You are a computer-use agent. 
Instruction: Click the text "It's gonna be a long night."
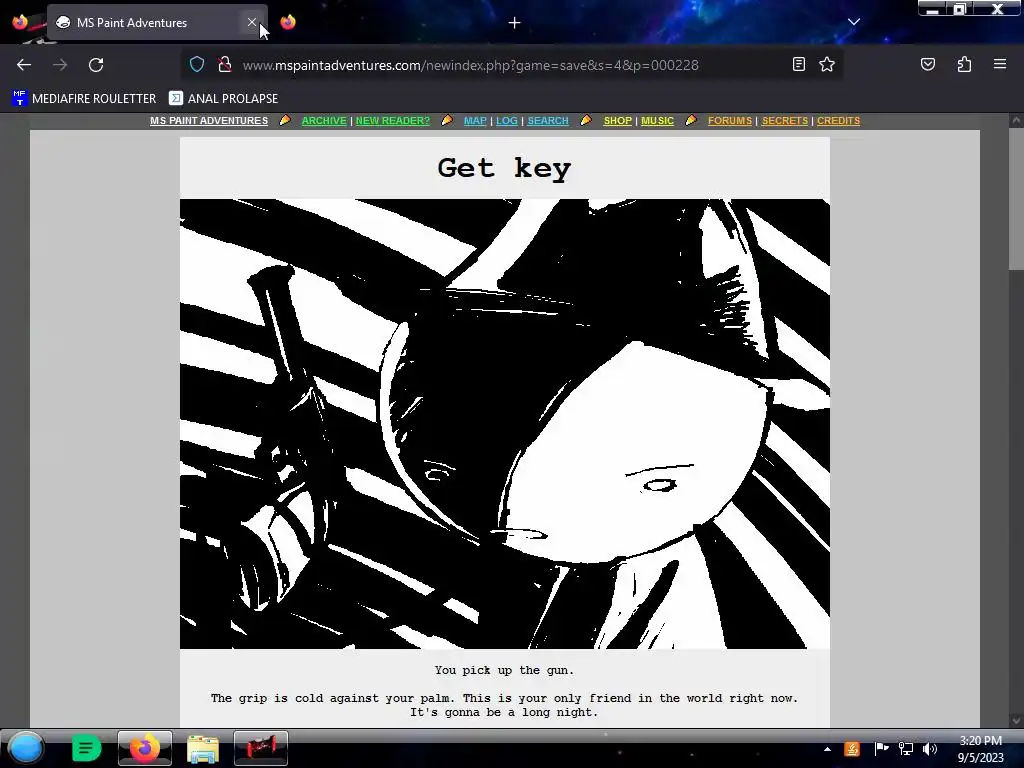[x=504, y=712]
